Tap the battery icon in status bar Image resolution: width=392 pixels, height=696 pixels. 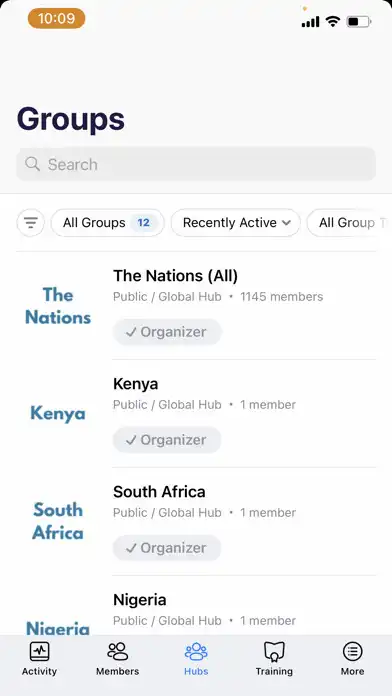pyautogui.click(x=359, y=21)
